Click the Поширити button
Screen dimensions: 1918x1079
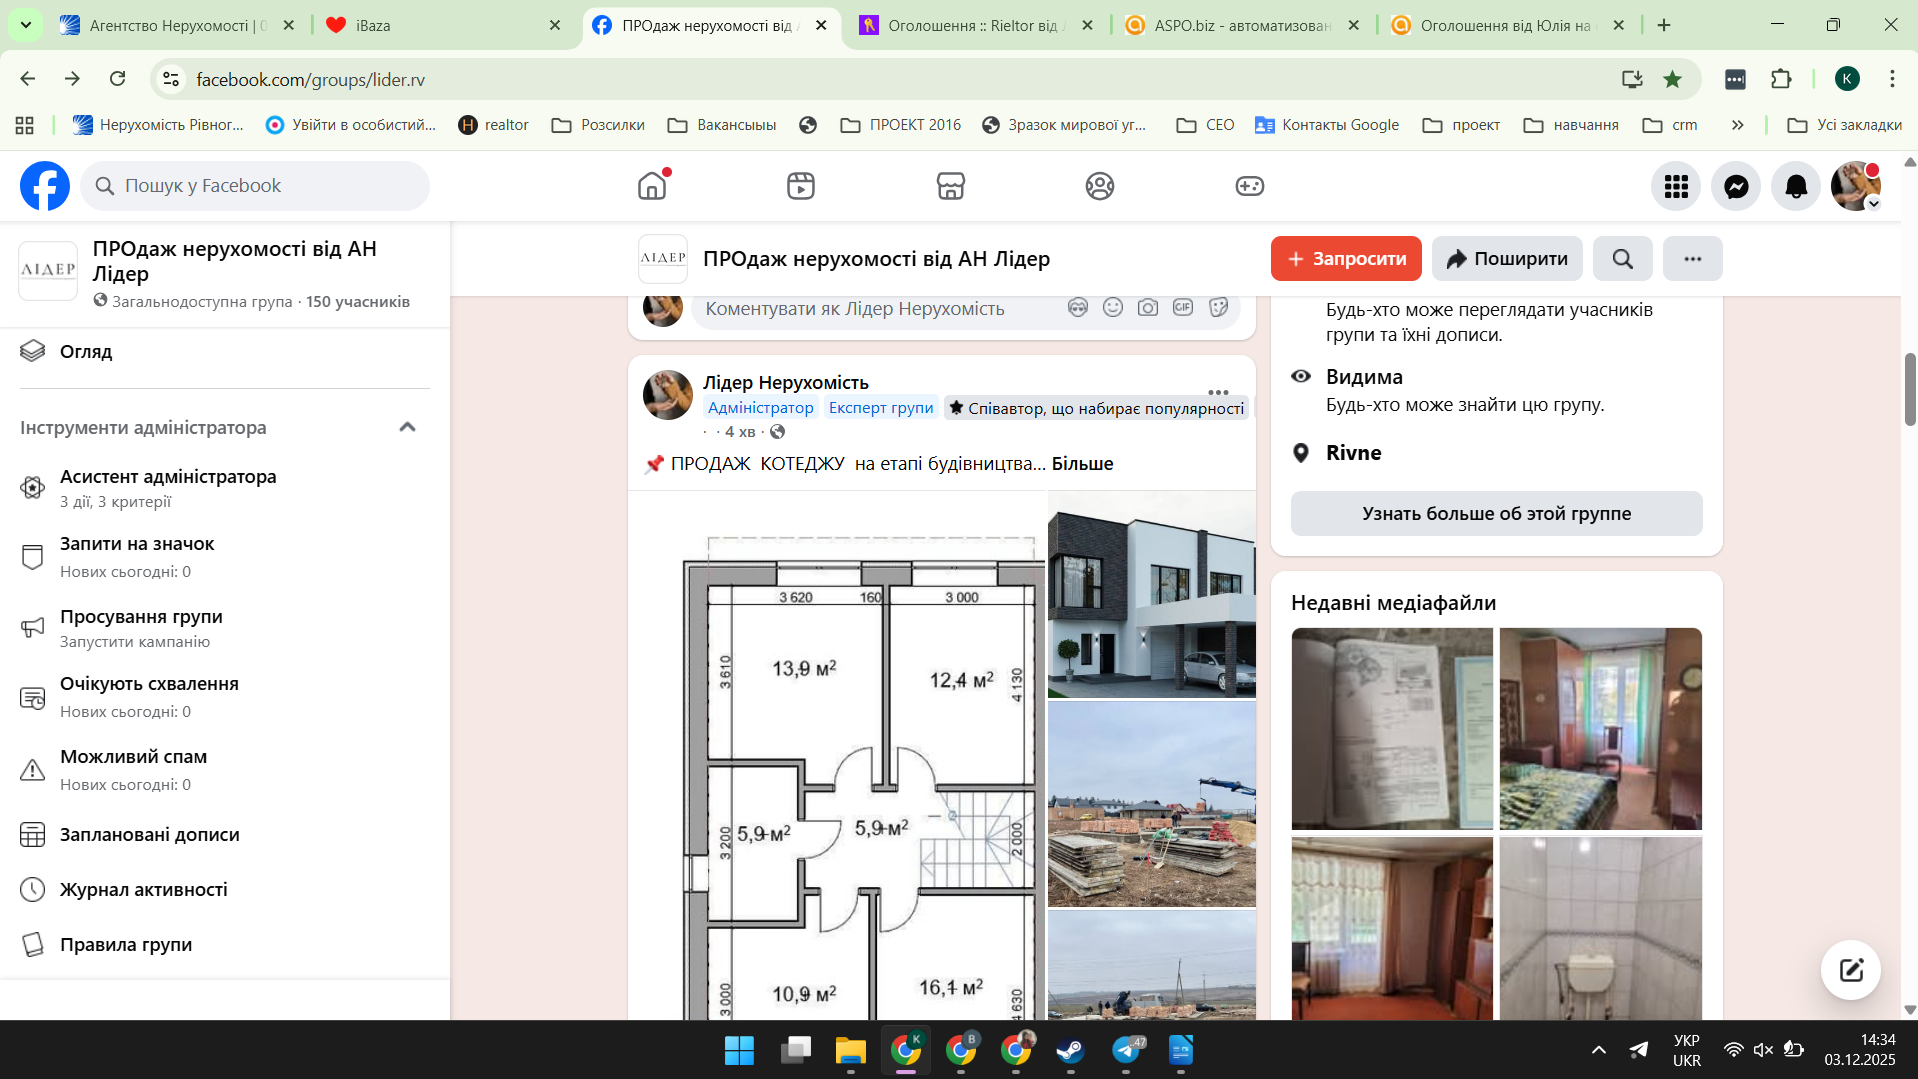click(x=1506, y=259)
